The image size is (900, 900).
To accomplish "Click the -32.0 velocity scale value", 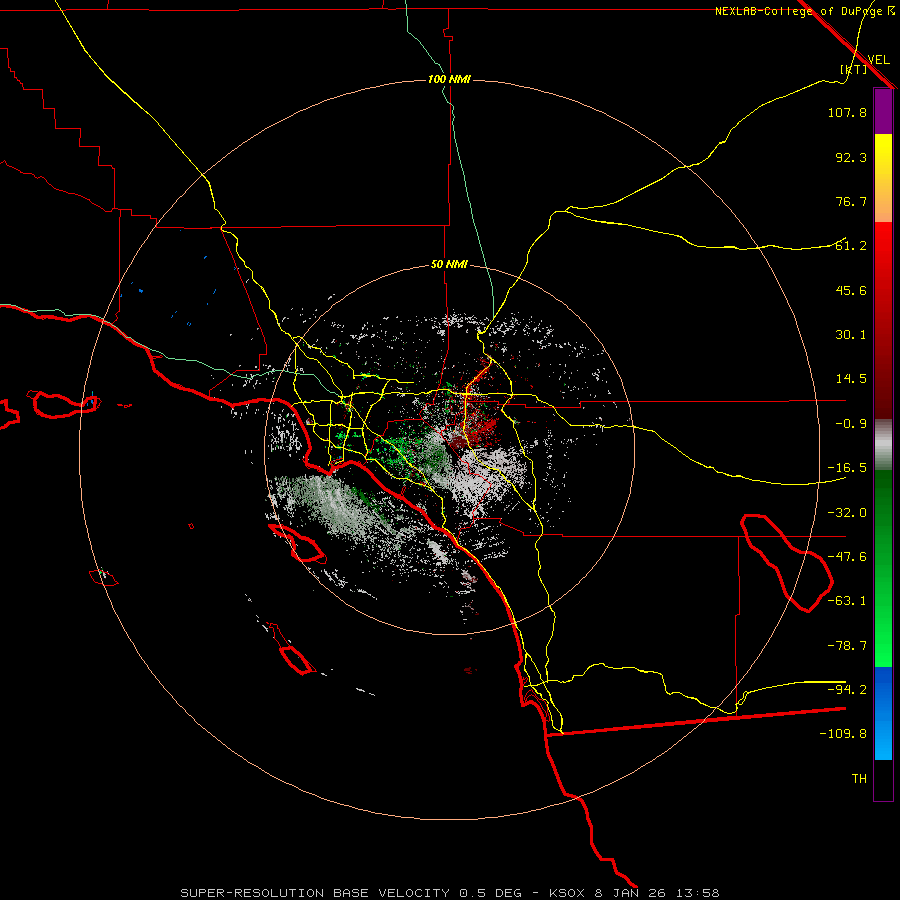I will point(847,513).
